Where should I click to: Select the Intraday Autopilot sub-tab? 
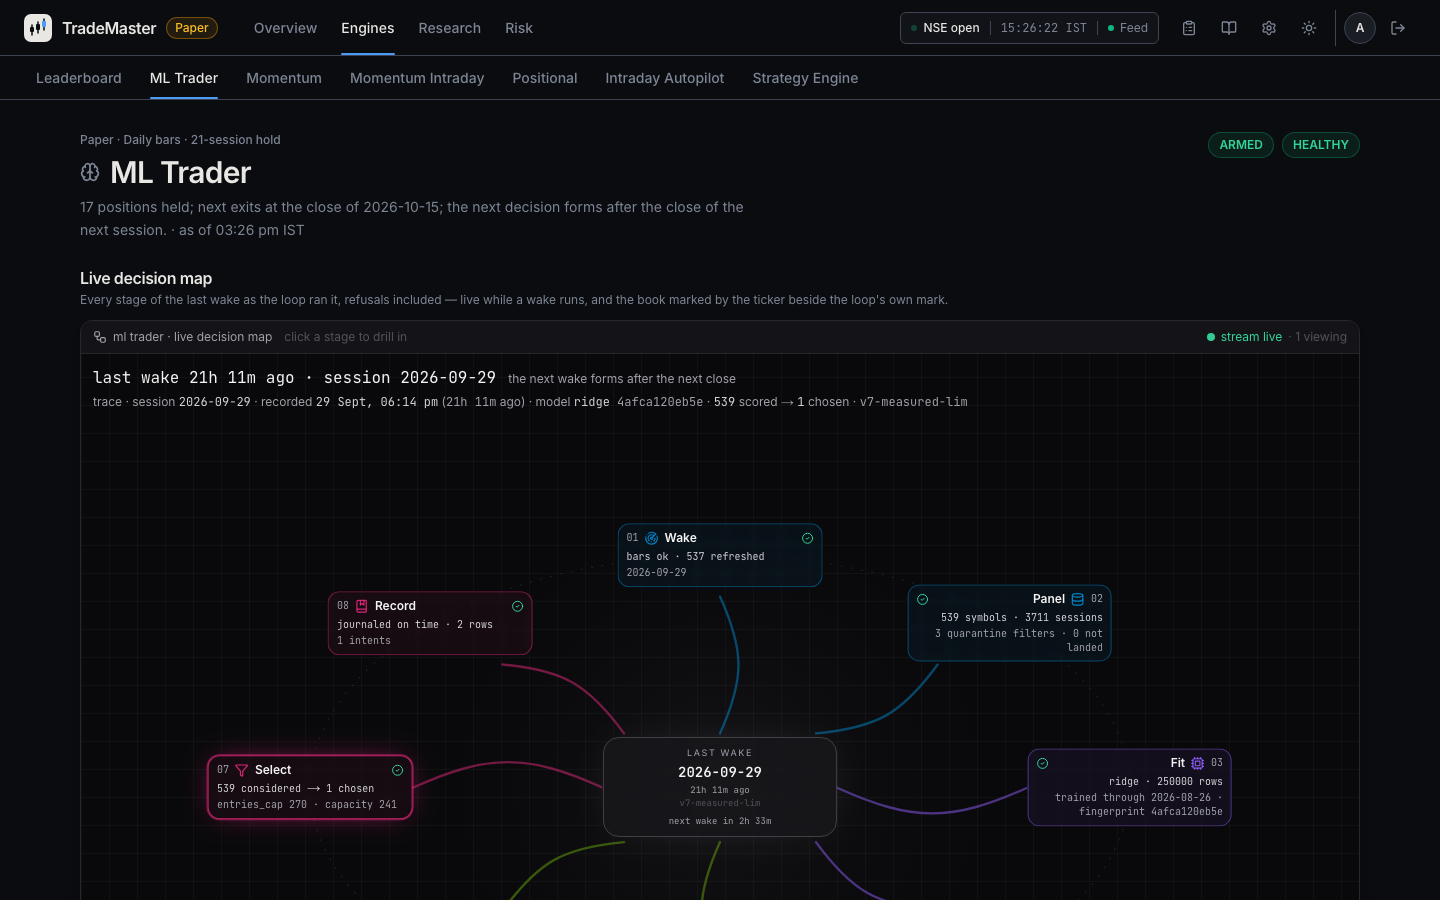coord(665,78)
